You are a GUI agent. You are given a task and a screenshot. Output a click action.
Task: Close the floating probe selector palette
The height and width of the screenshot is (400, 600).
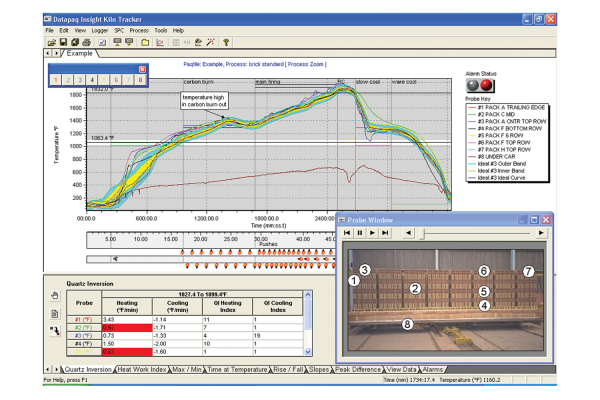(x=141, y=67)
